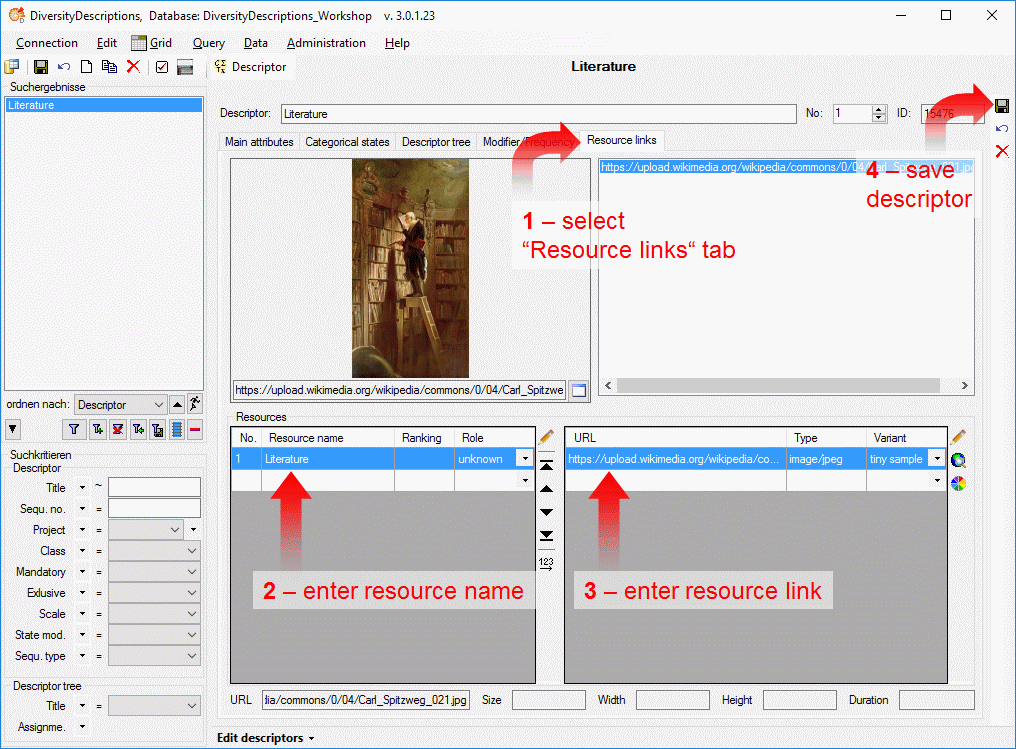
Task: Click the globe with magnifier icon
Action: (x=958, y=460)
